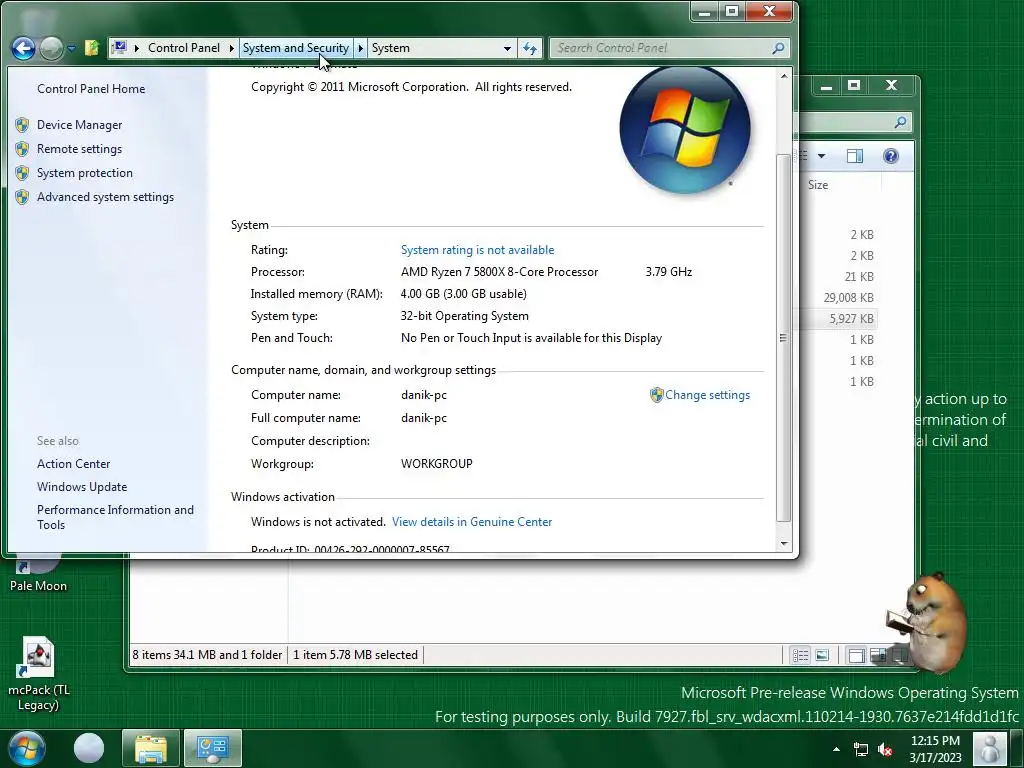Click the round grey taskbar icon beside Start
This screenshot has width=1024, height=768.
pos(89,748)
